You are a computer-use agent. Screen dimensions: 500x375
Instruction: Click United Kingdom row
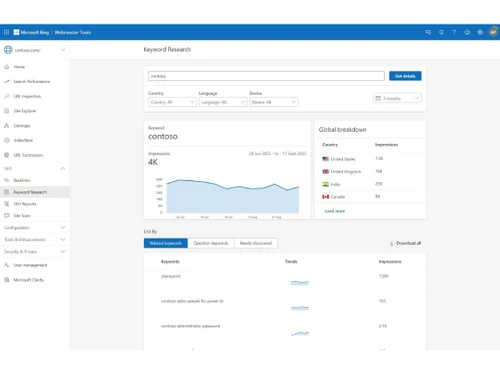click(370, 172)
